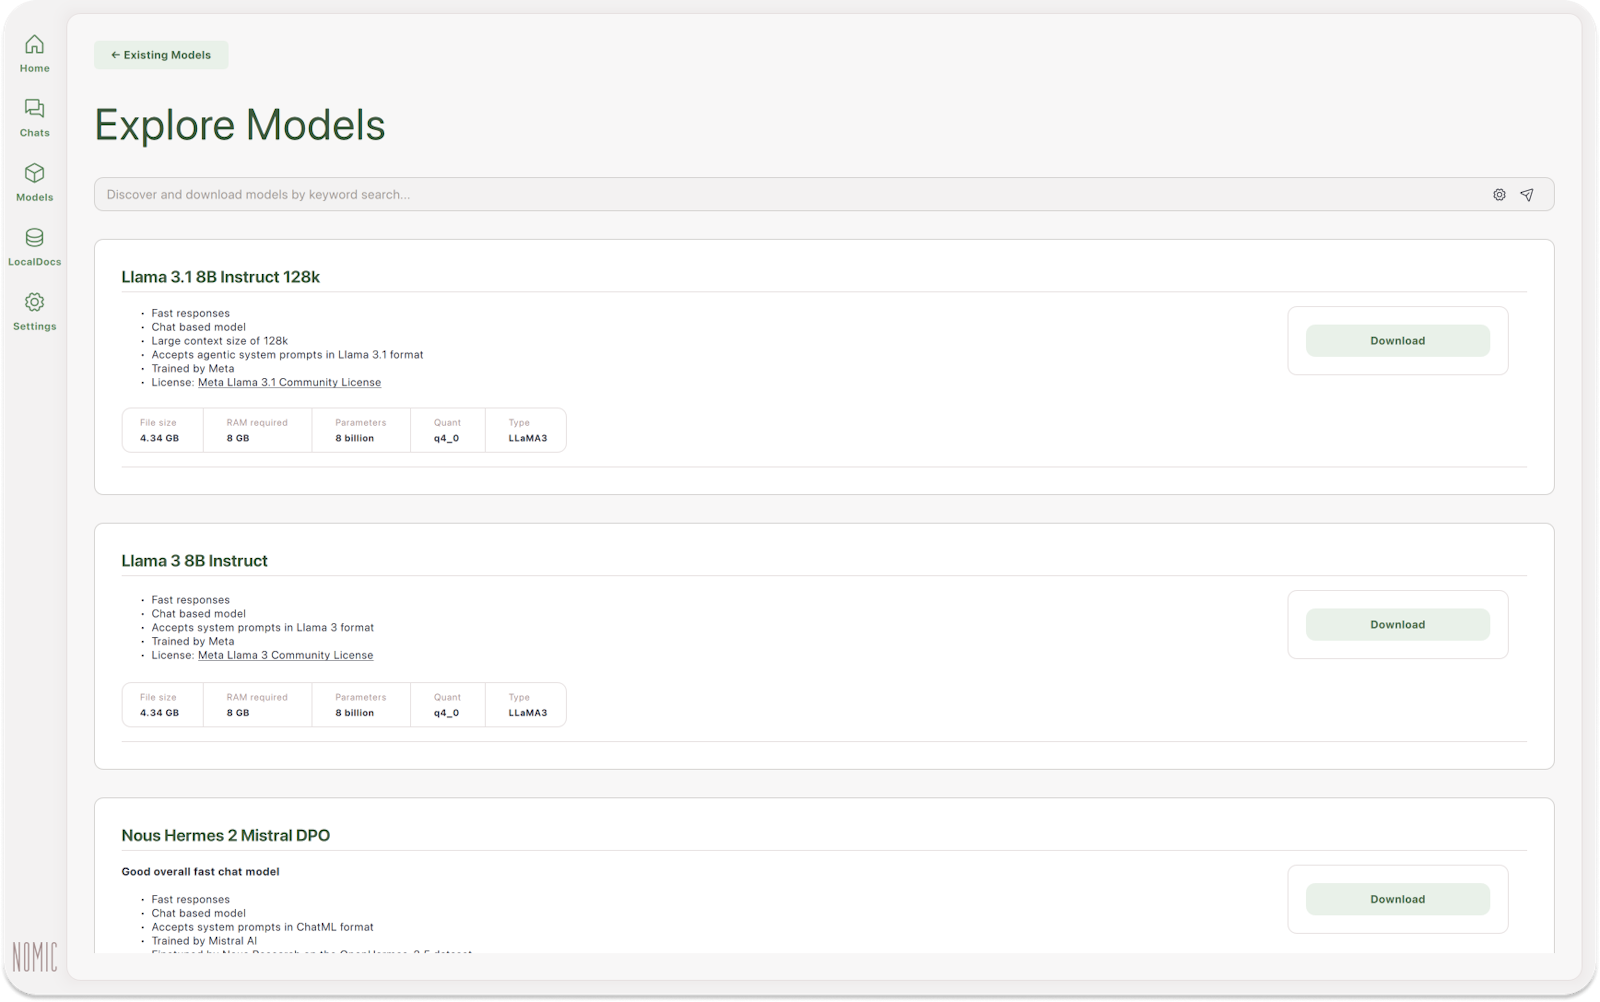Select the Models cube icon in sidebar
This screenshot has height=1002, width=1600.
(x=34, y=177)
